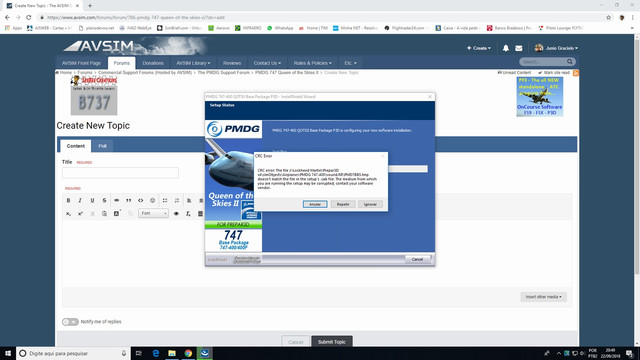Open the emoticon picker
Viewport: 640px width, 360px height.
pos(152,200)
